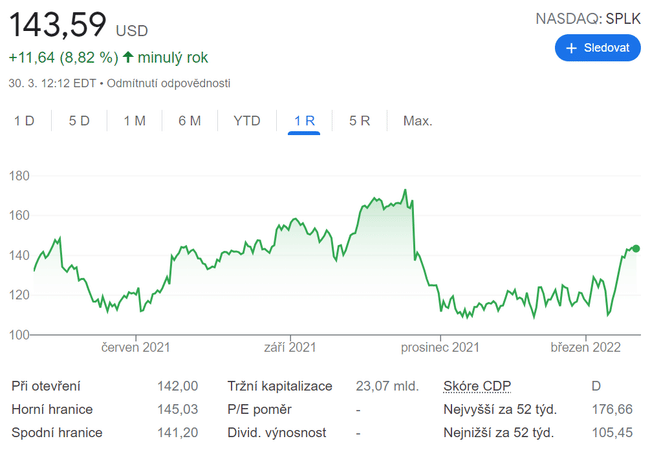Switch chart to YTD view
Image resolution: width=650 pixels, height=450 pixels.
(x=247, y=121)
